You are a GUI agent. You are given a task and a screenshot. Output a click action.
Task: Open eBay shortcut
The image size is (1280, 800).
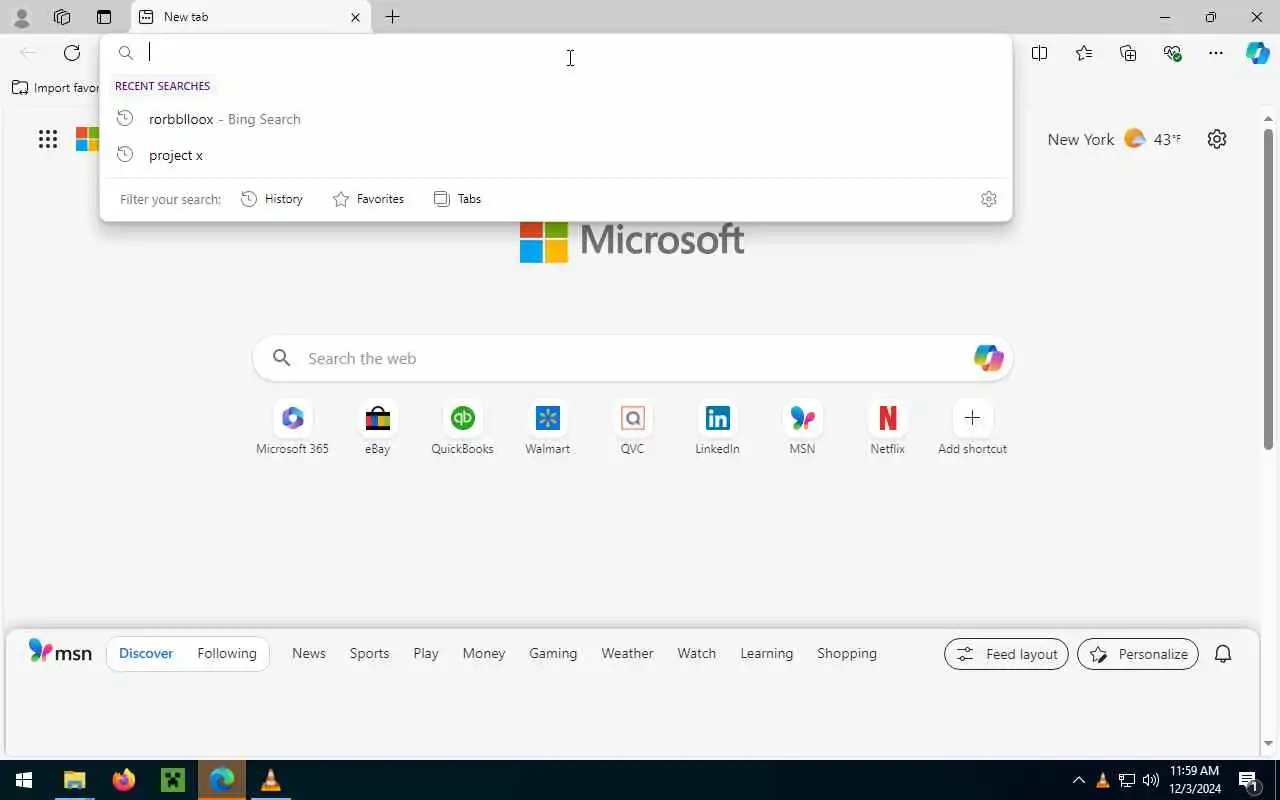coord(377,428)
